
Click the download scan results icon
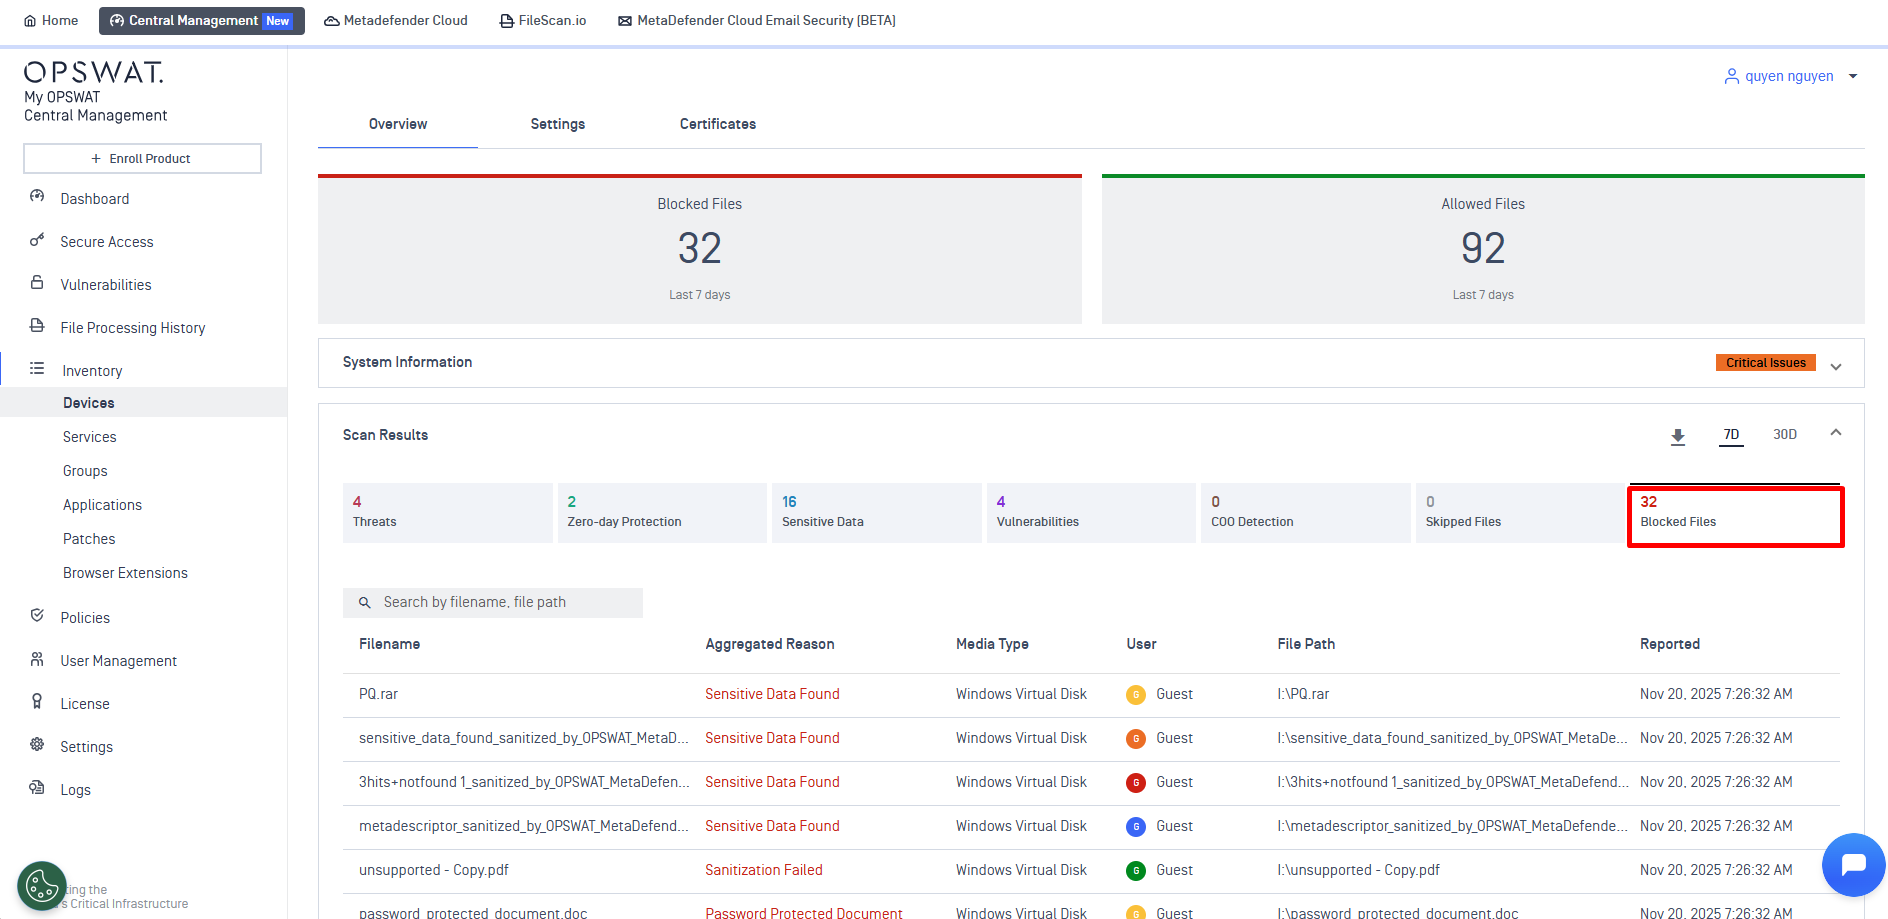[x=1678, y=436]
